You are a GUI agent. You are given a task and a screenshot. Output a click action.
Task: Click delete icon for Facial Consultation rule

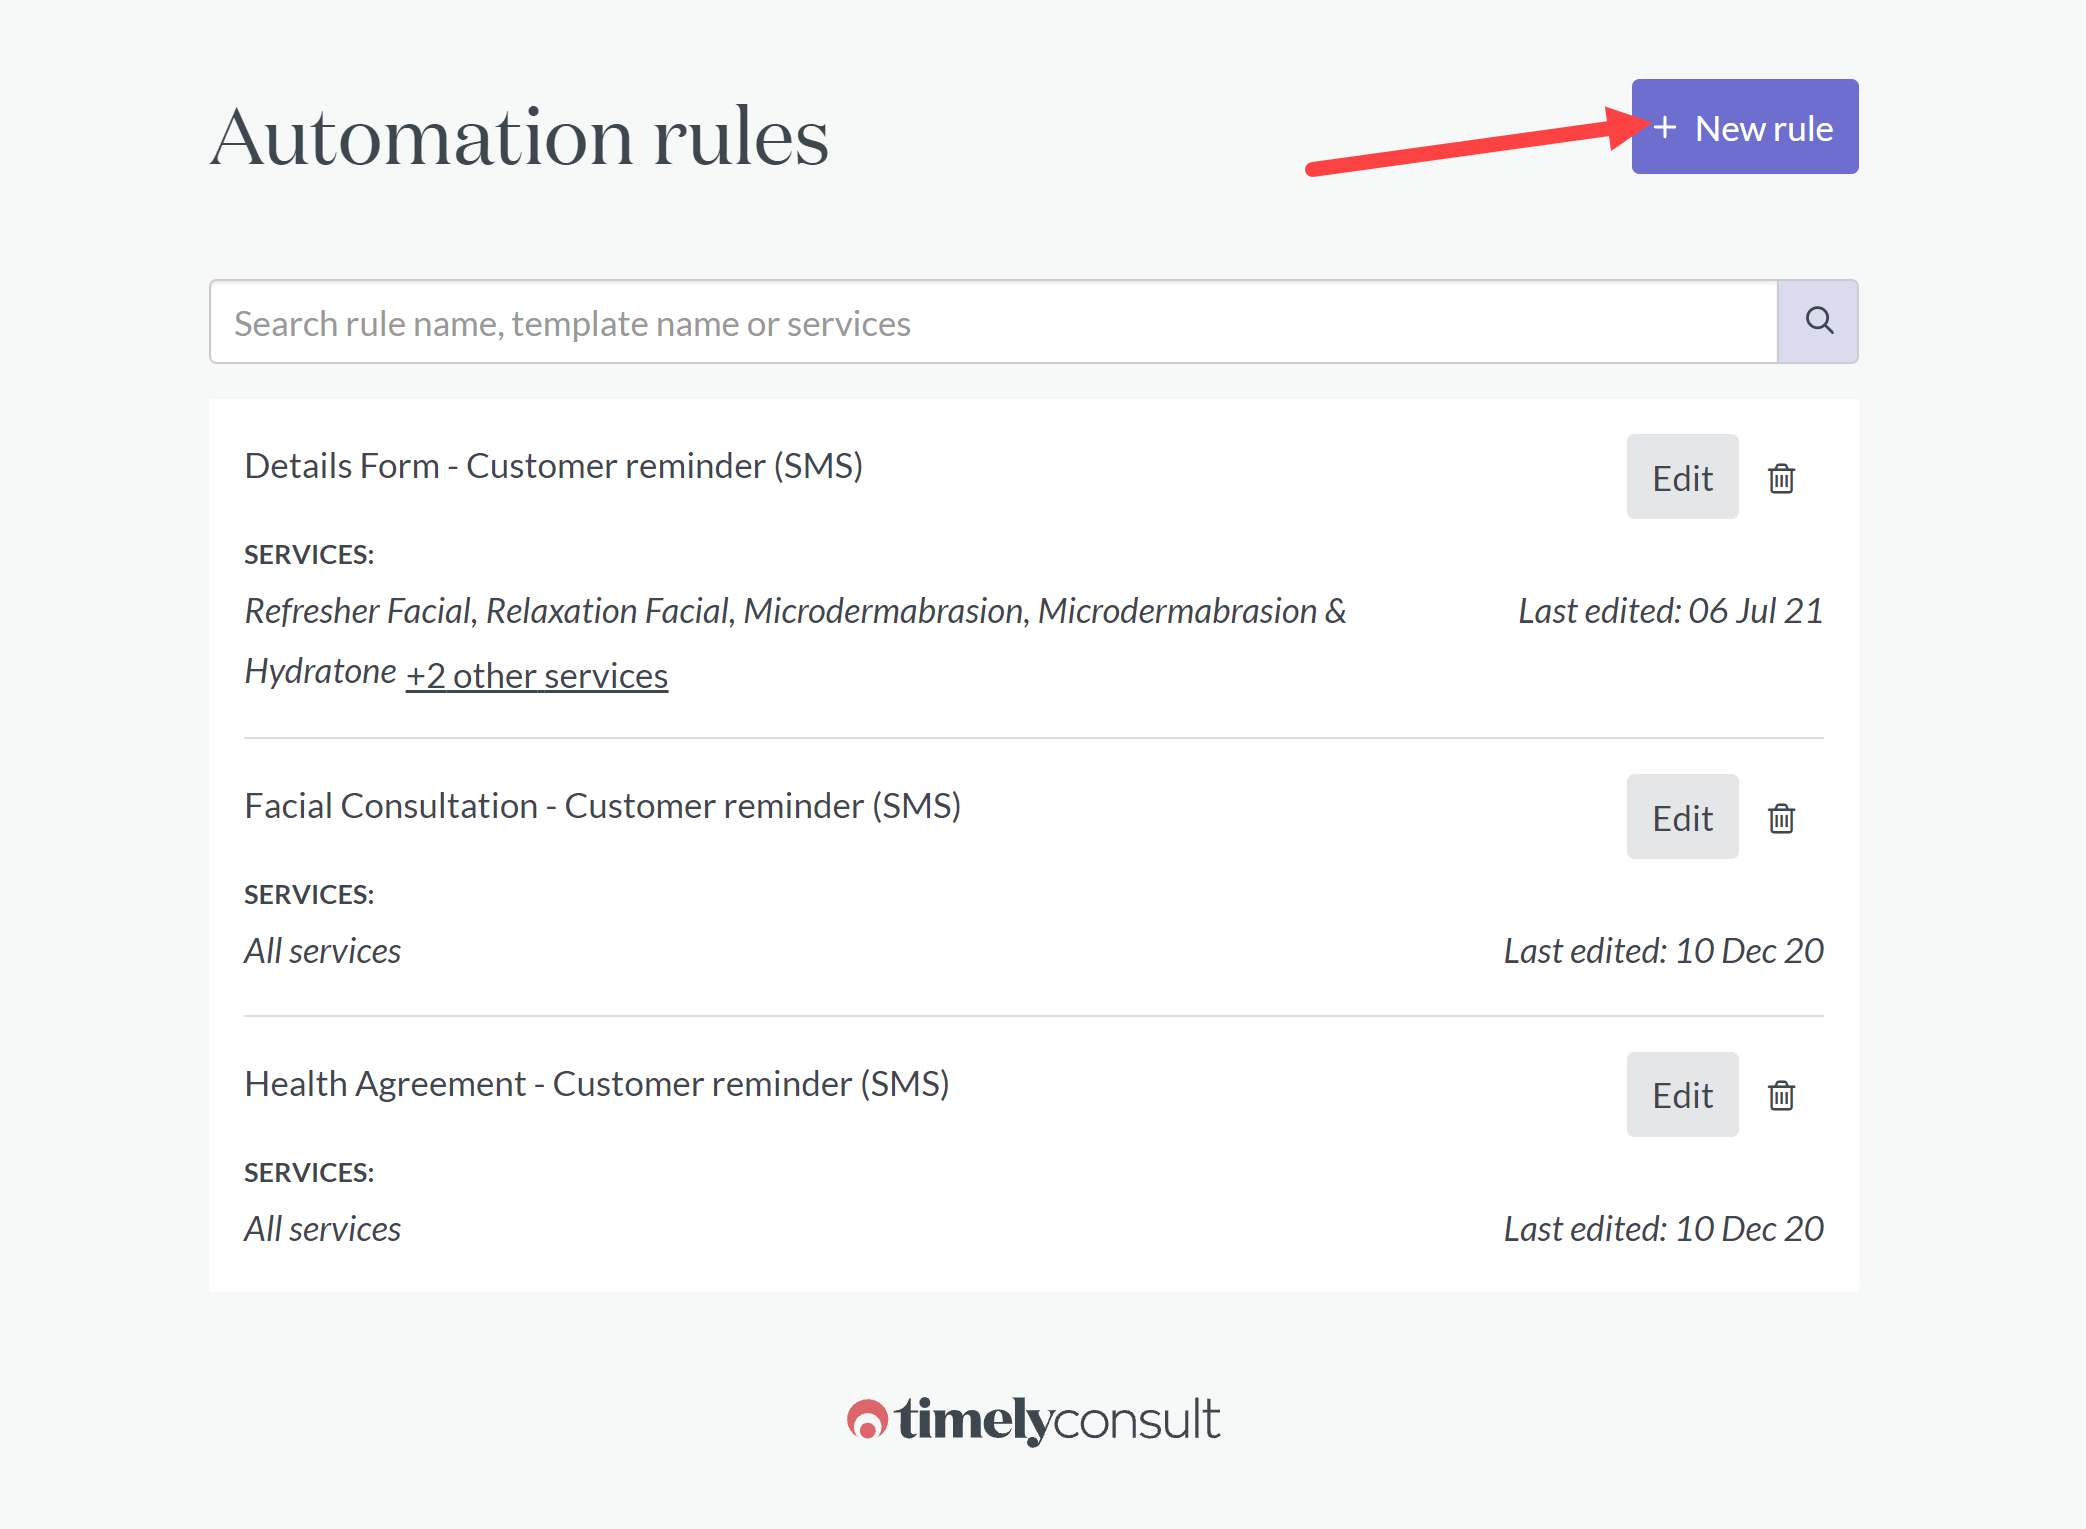(1782, 816)
